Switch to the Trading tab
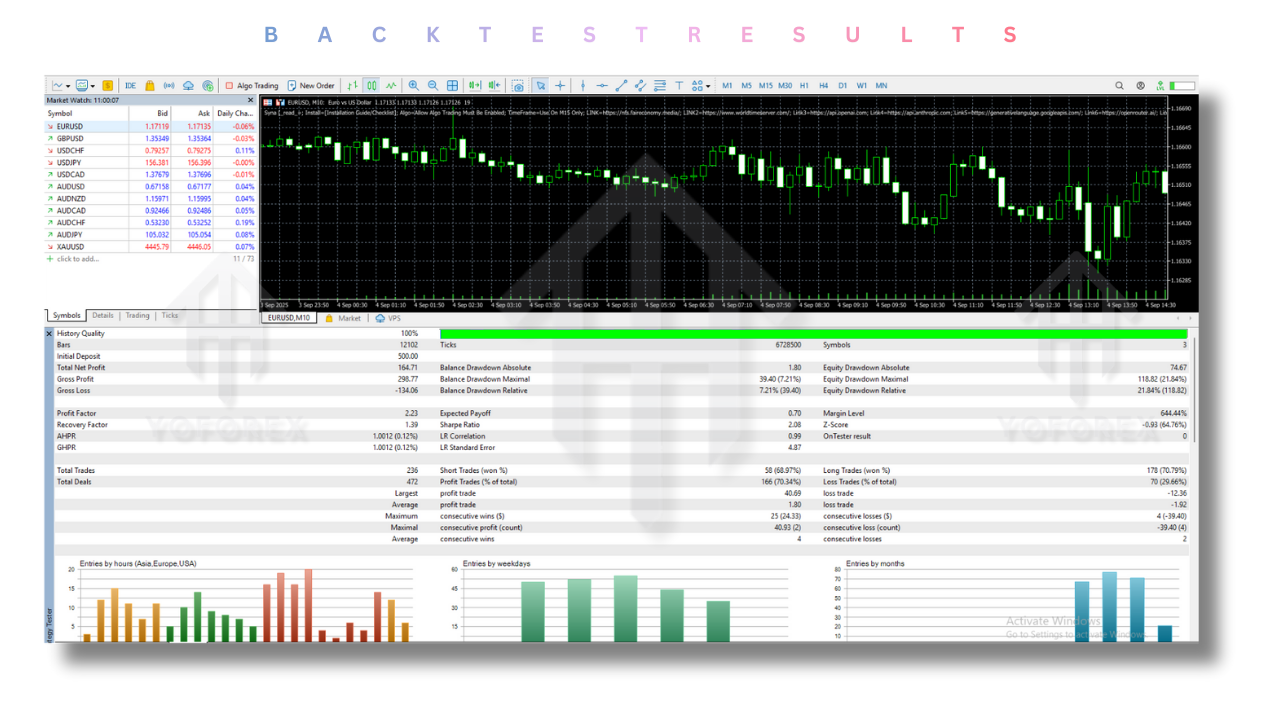 click(x=138, y=316)
